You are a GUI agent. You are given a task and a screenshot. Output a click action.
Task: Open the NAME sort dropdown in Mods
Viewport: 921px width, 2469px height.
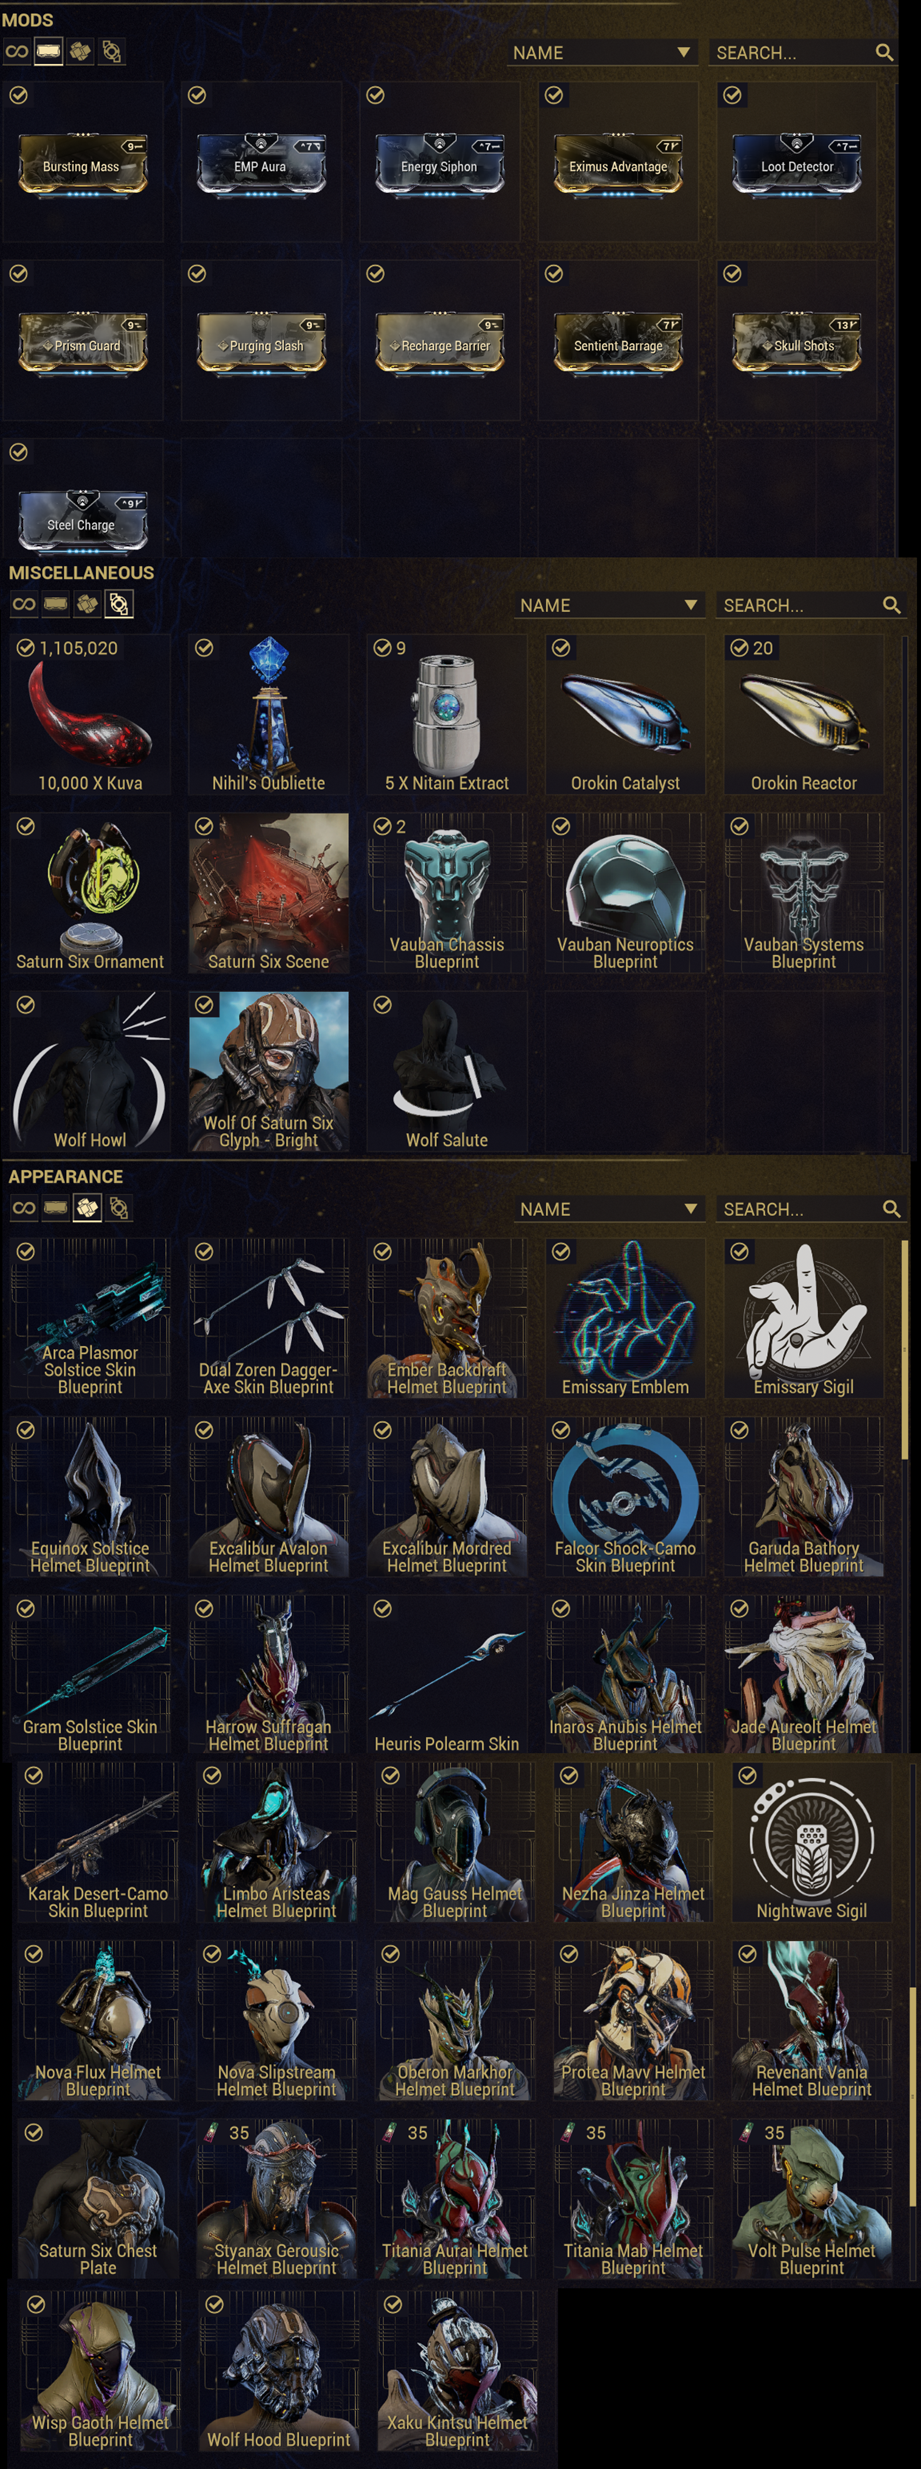click(x=602, y=52)
